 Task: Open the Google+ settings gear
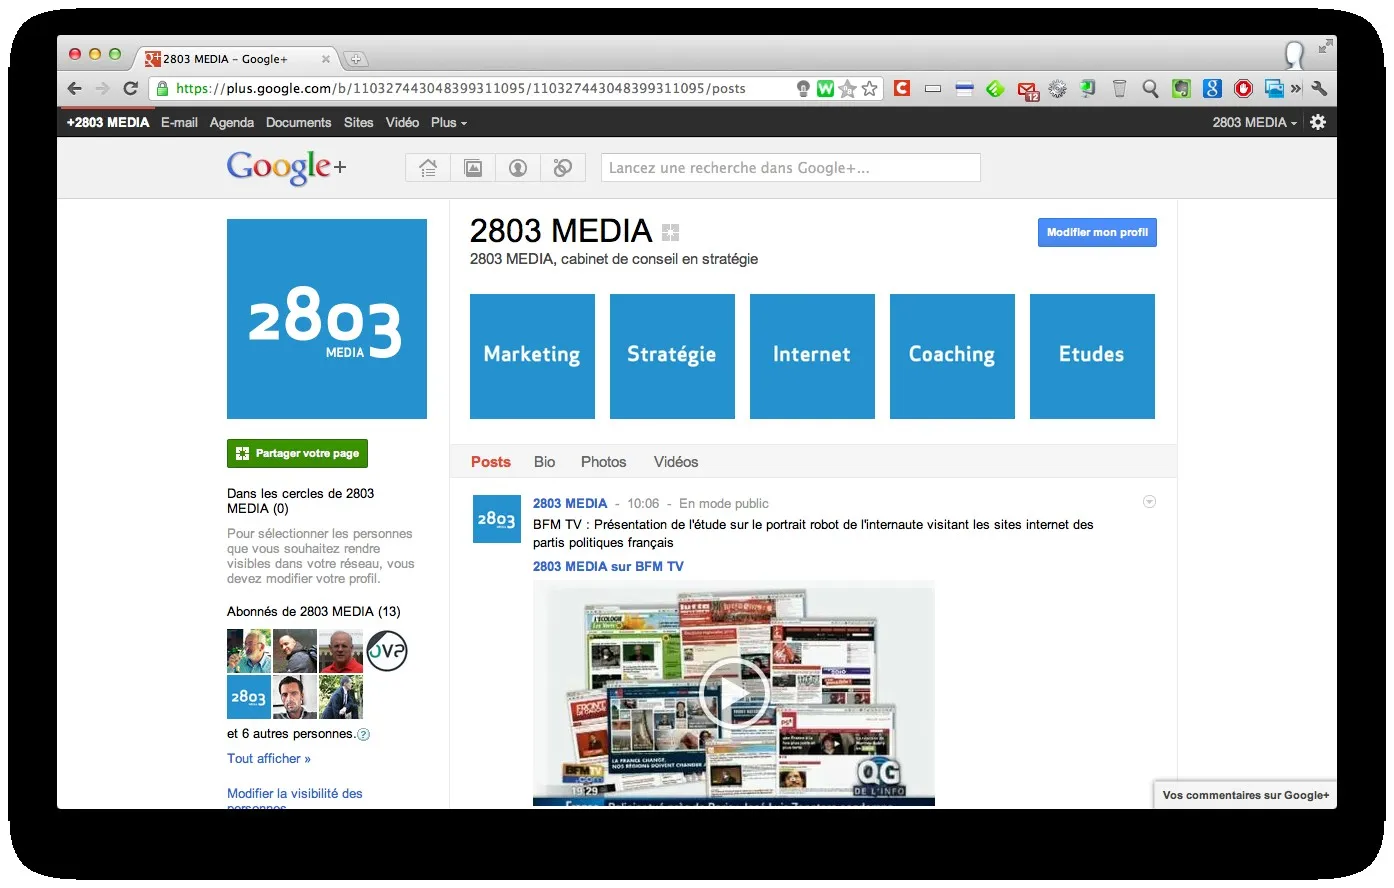(1318, 122)
